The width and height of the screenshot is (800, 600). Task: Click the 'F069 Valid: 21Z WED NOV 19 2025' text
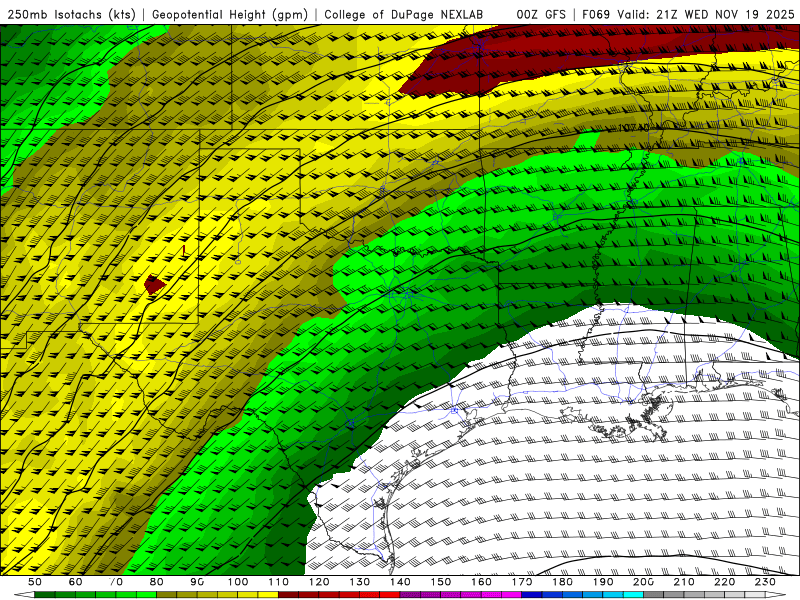688,14
